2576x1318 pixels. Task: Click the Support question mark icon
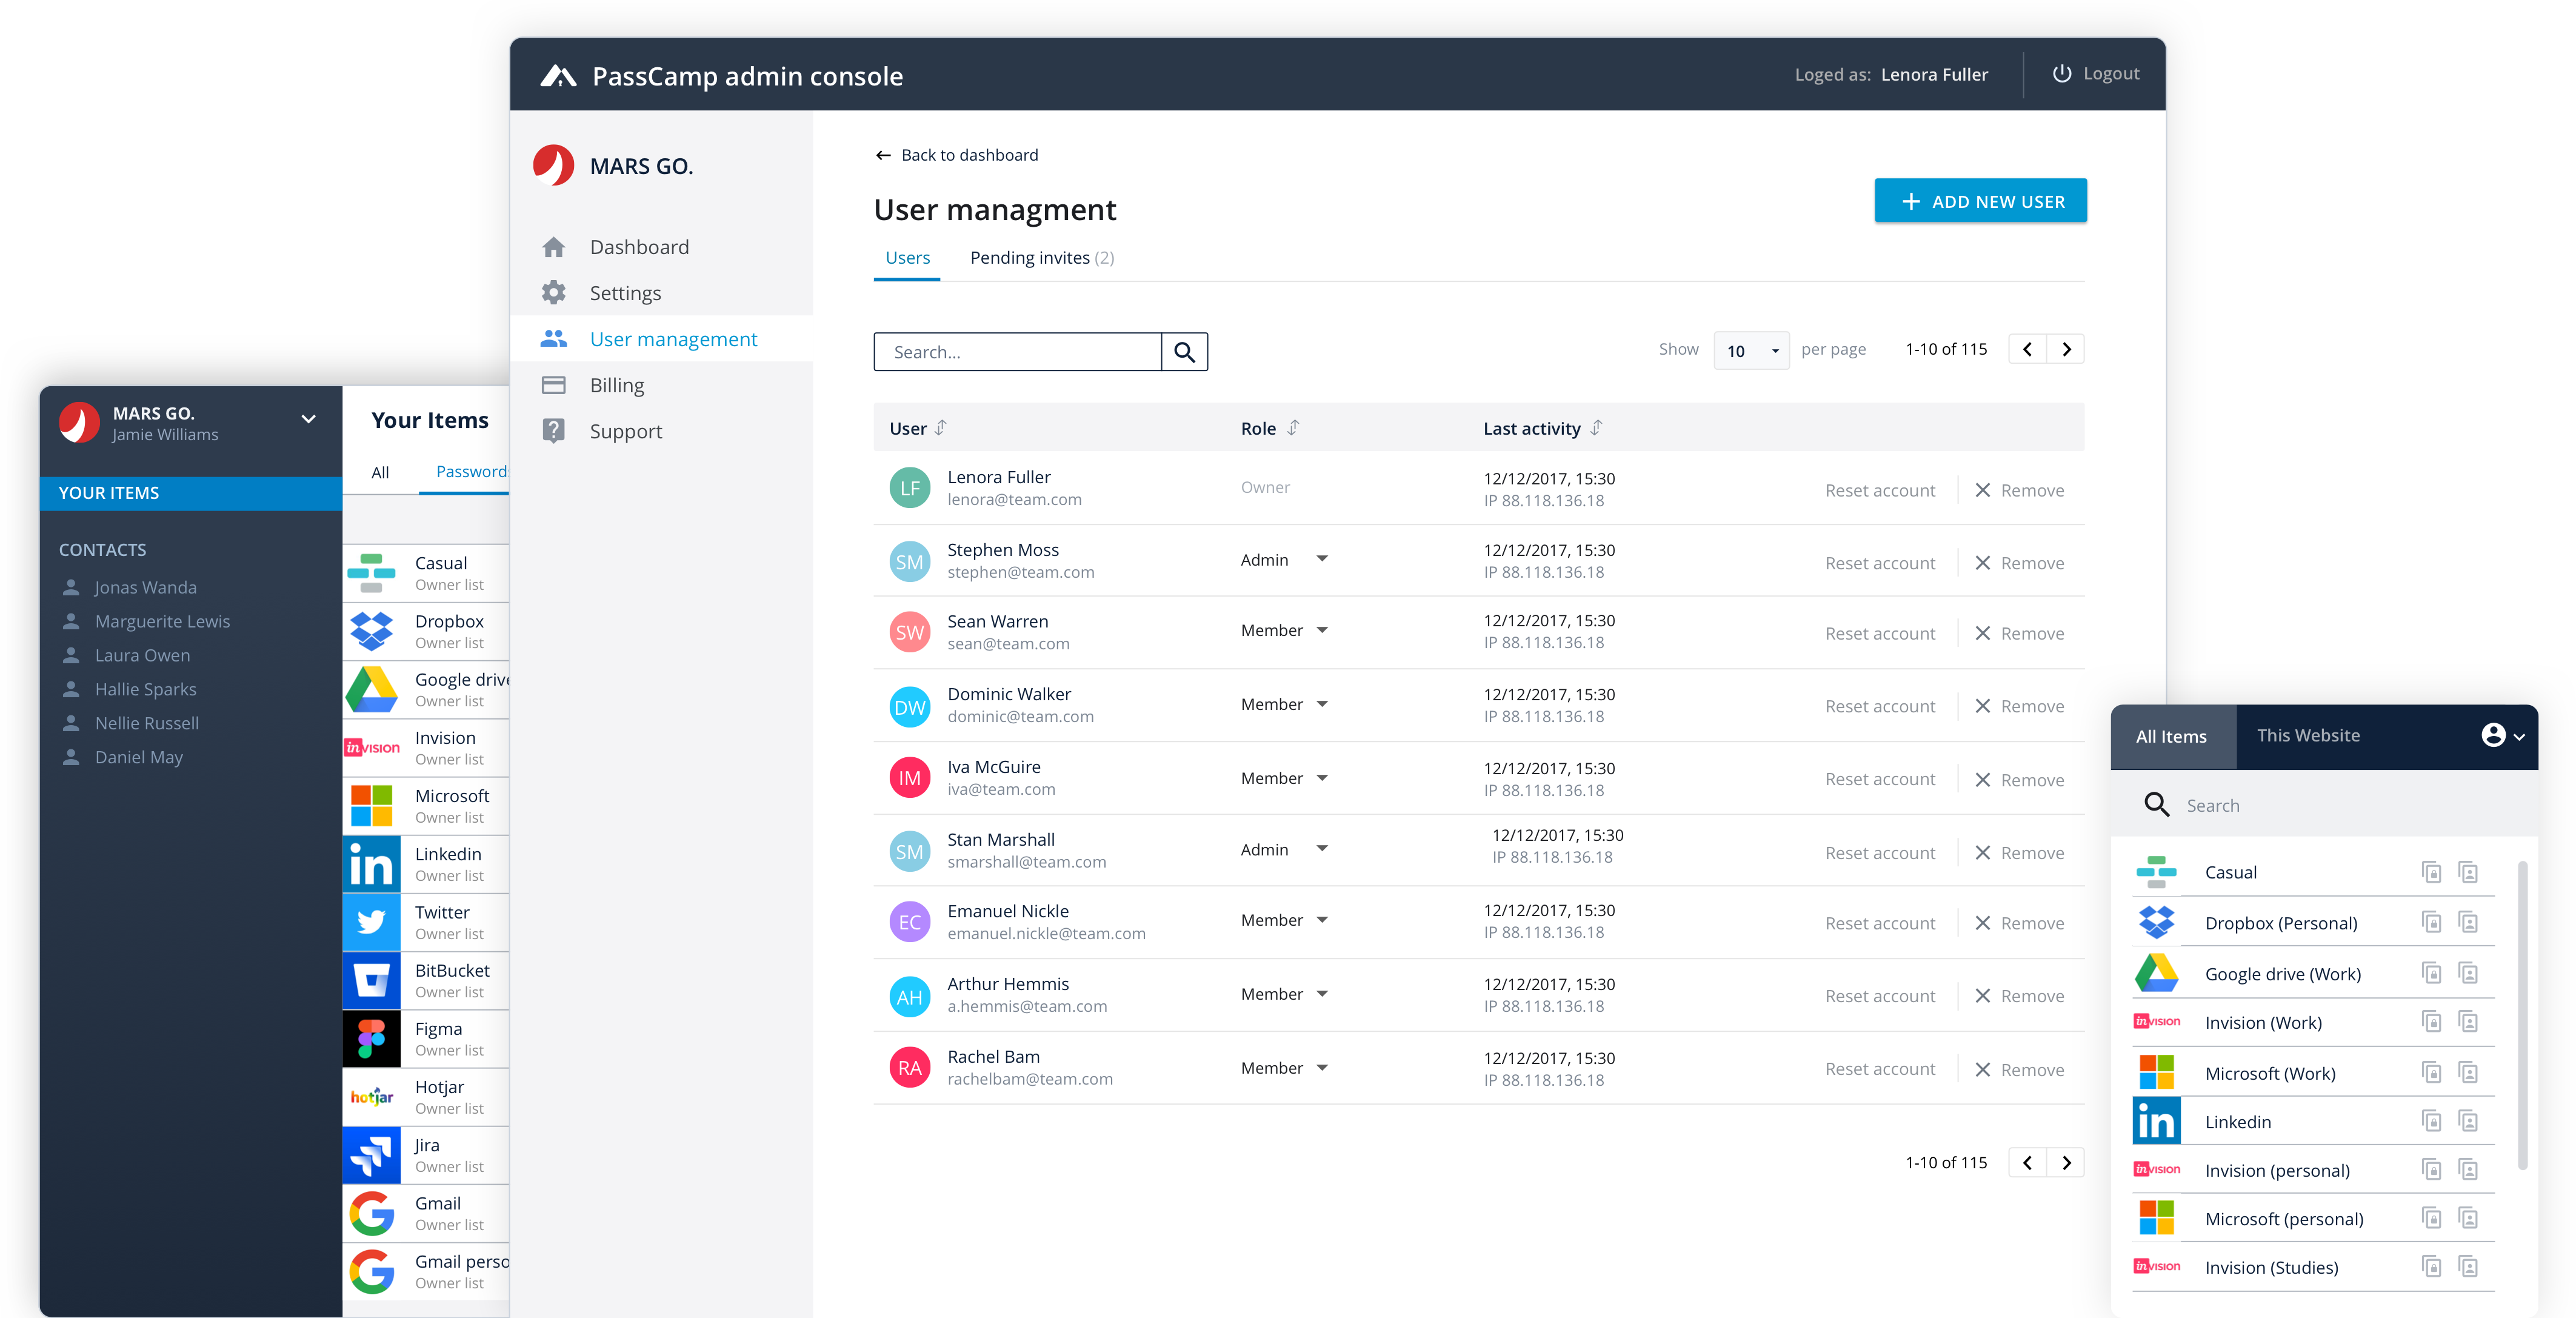[553, 431]
